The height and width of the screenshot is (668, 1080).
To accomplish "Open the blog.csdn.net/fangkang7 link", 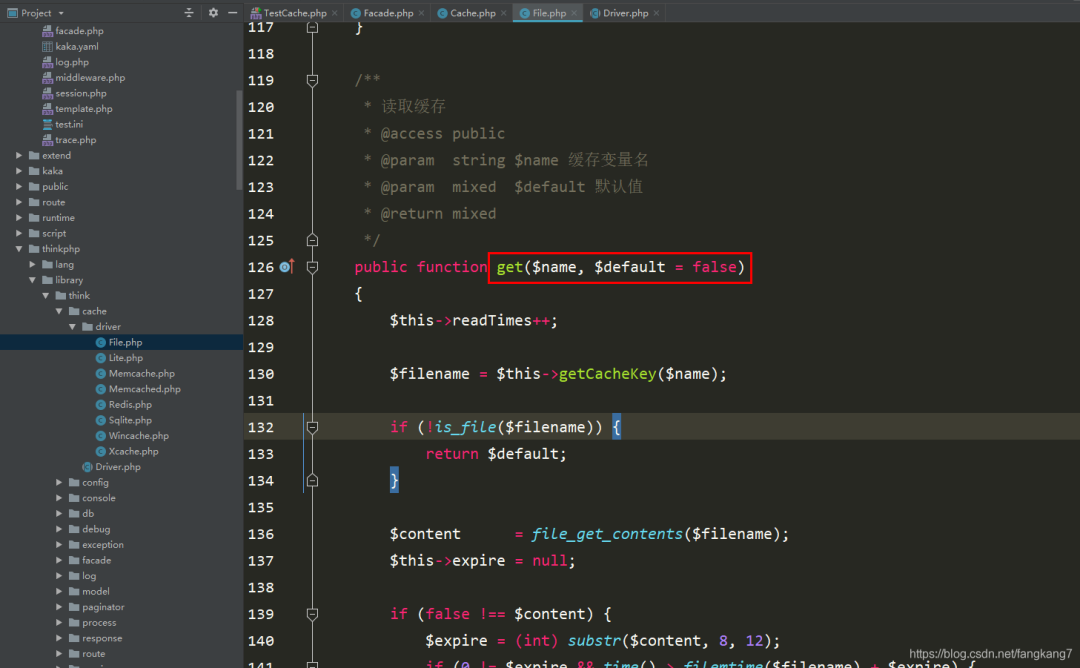I will pyautogui.click(x=989, y=651).
